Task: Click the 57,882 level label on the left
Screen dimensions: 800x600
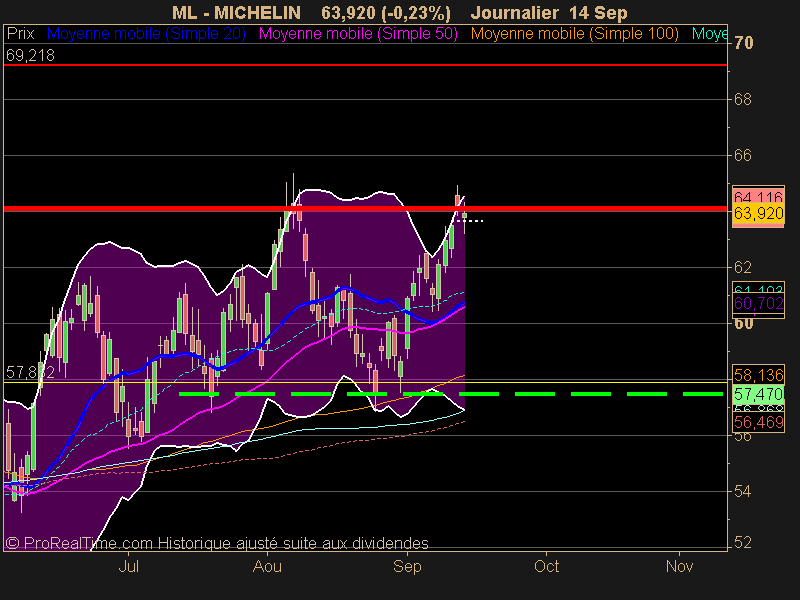Action: coord(30,372)
